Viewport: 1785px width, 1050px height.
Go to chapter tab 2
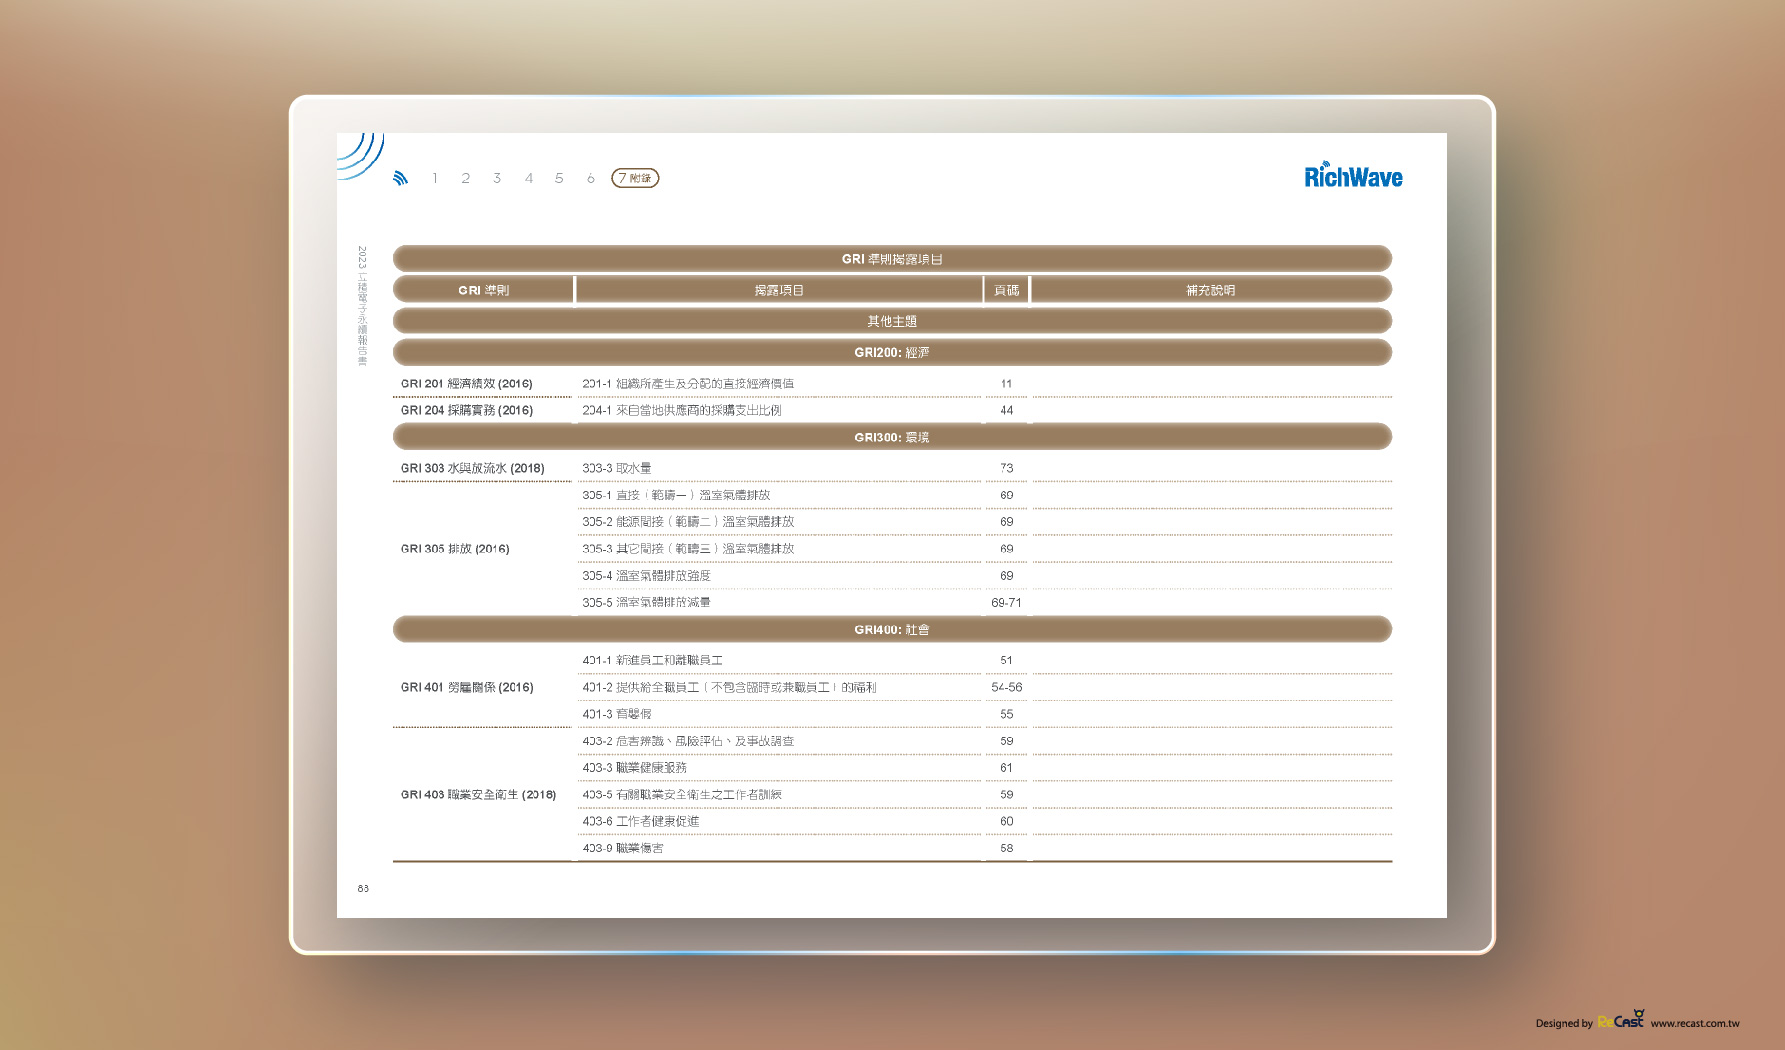click(465, 178)
